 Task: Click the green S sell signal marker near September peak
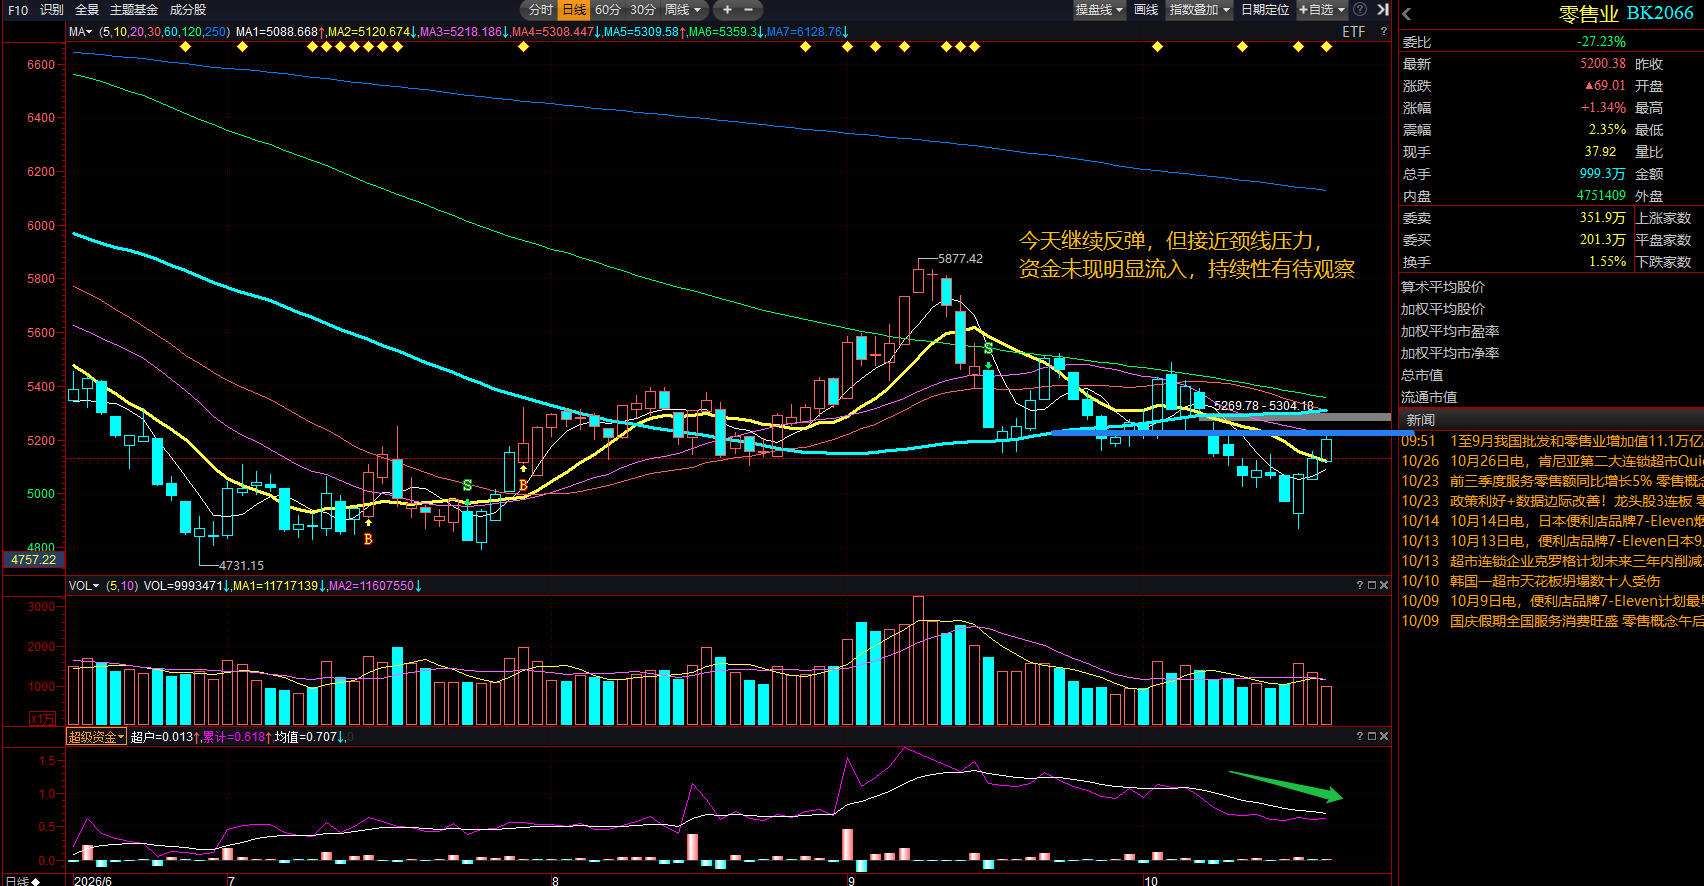click(988, 349)
